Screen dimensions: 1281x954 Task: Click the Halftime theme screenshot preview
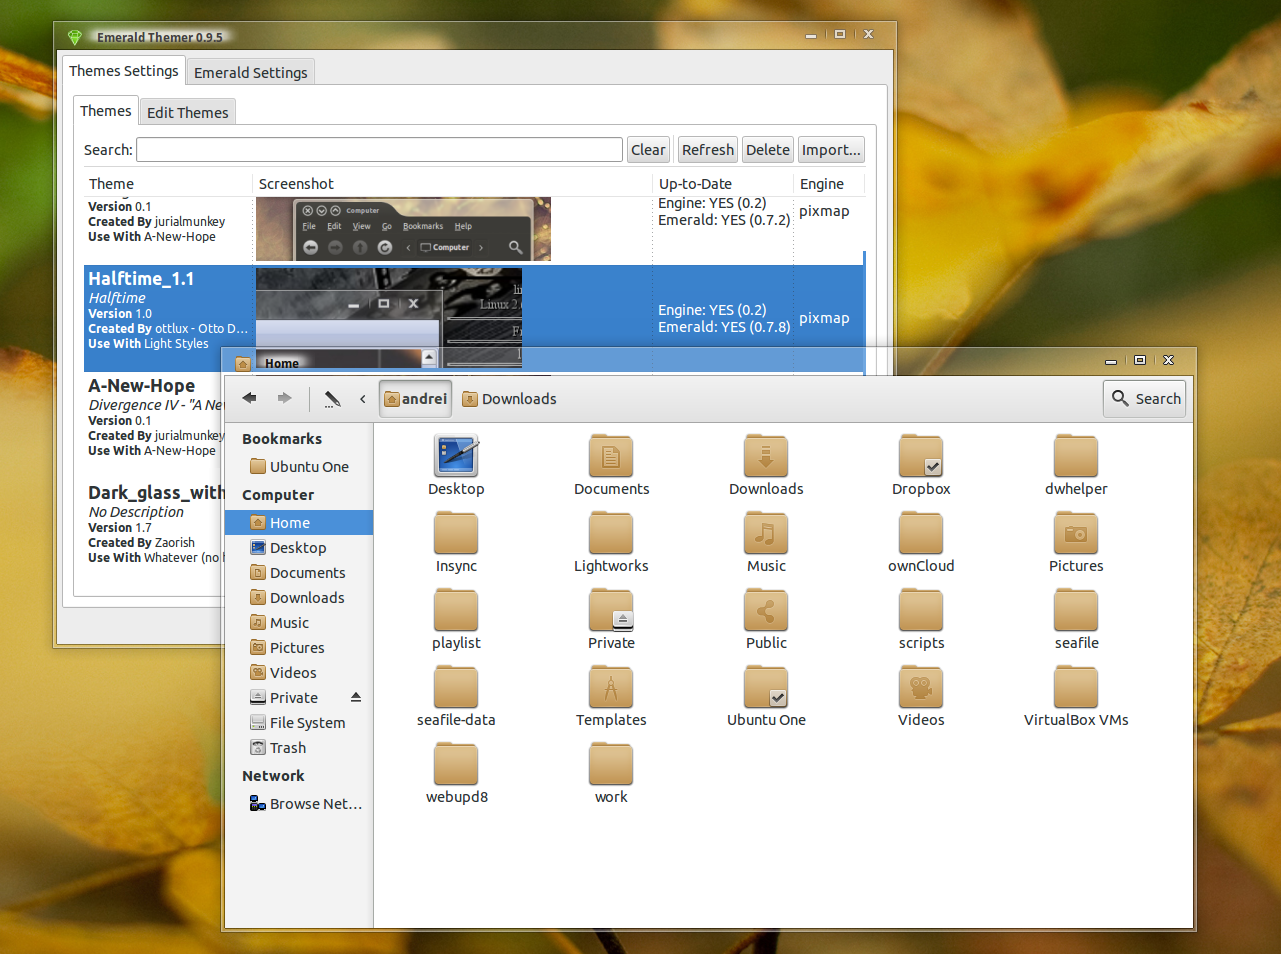click(x=389, y=318)
